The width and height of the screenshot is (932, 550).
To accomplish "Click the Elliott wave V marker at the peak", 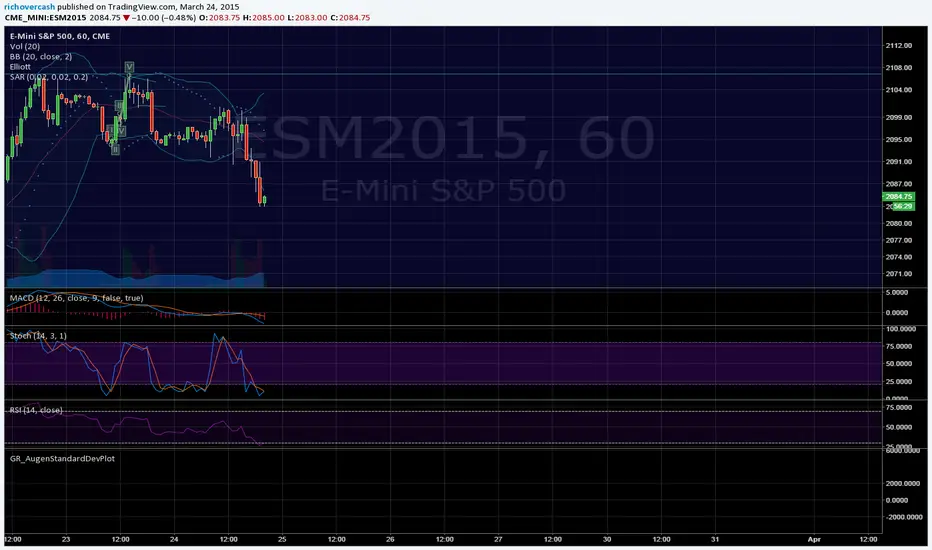I will (x=129, y=67).
